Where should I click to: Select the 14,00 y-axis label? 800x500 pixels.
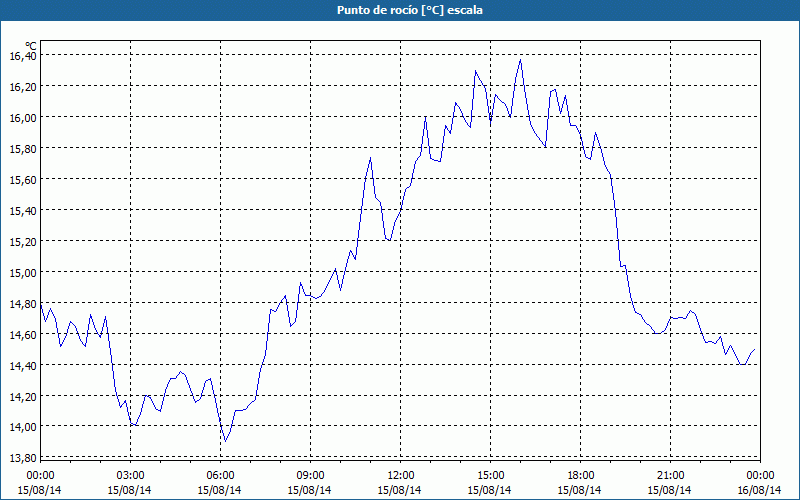point(23,427)
